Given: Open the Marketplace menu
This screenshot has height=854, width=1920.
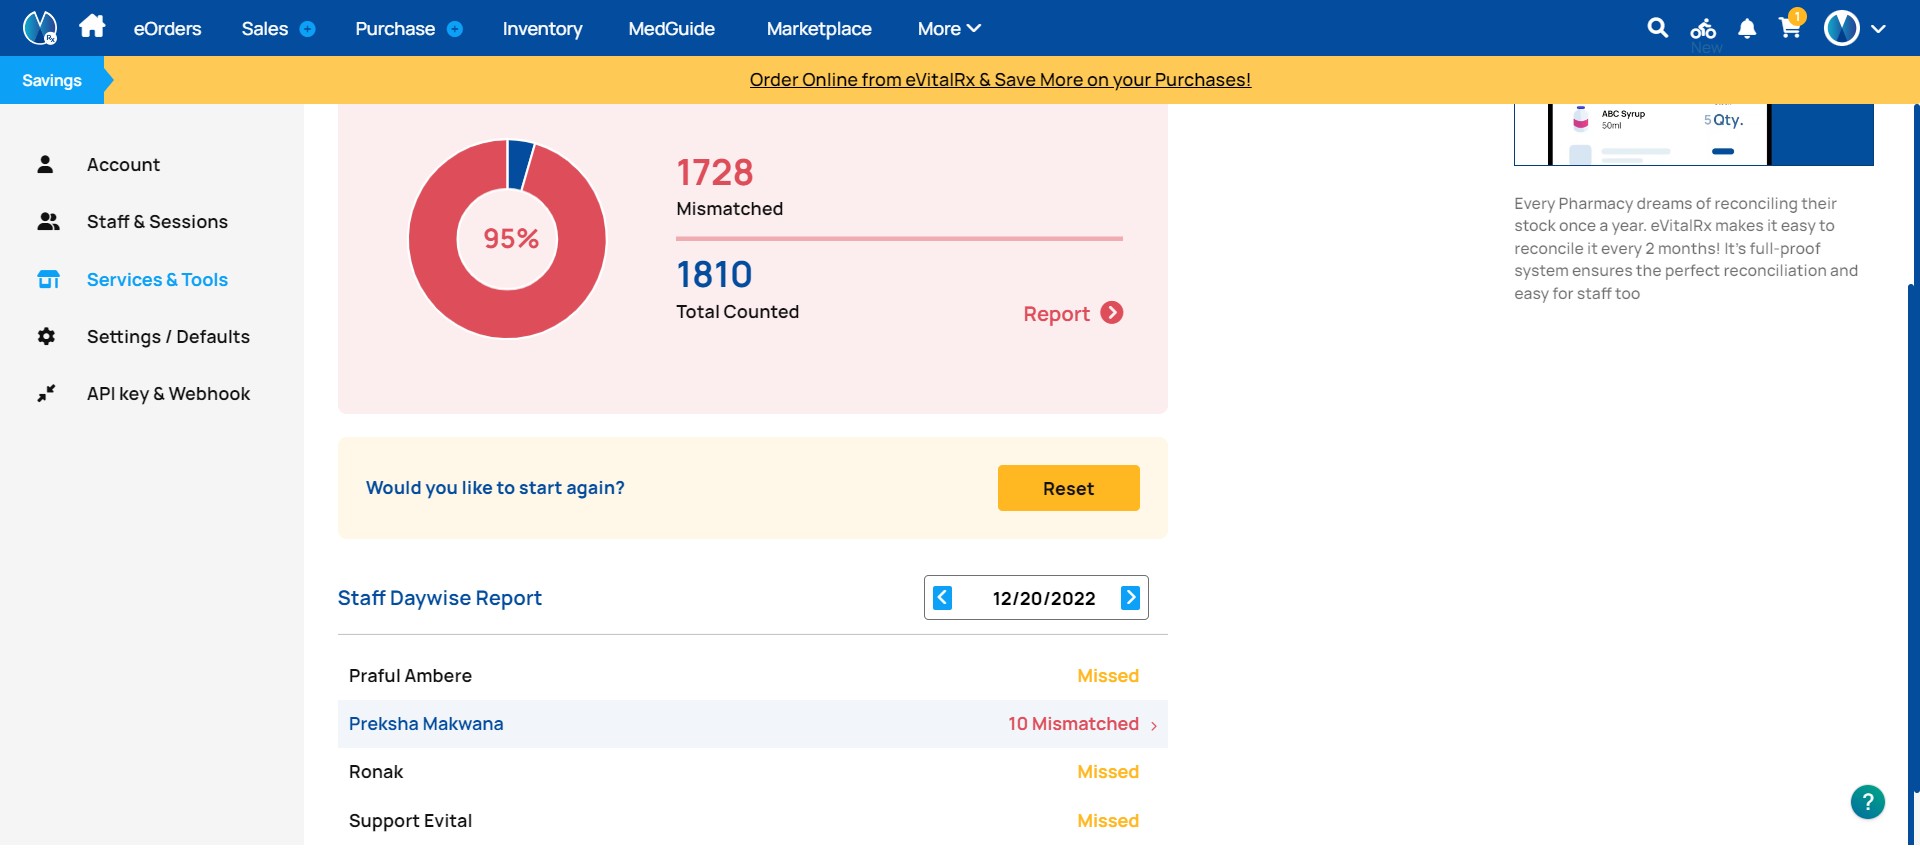Looking at the screenshot, I should click(819, 29).
